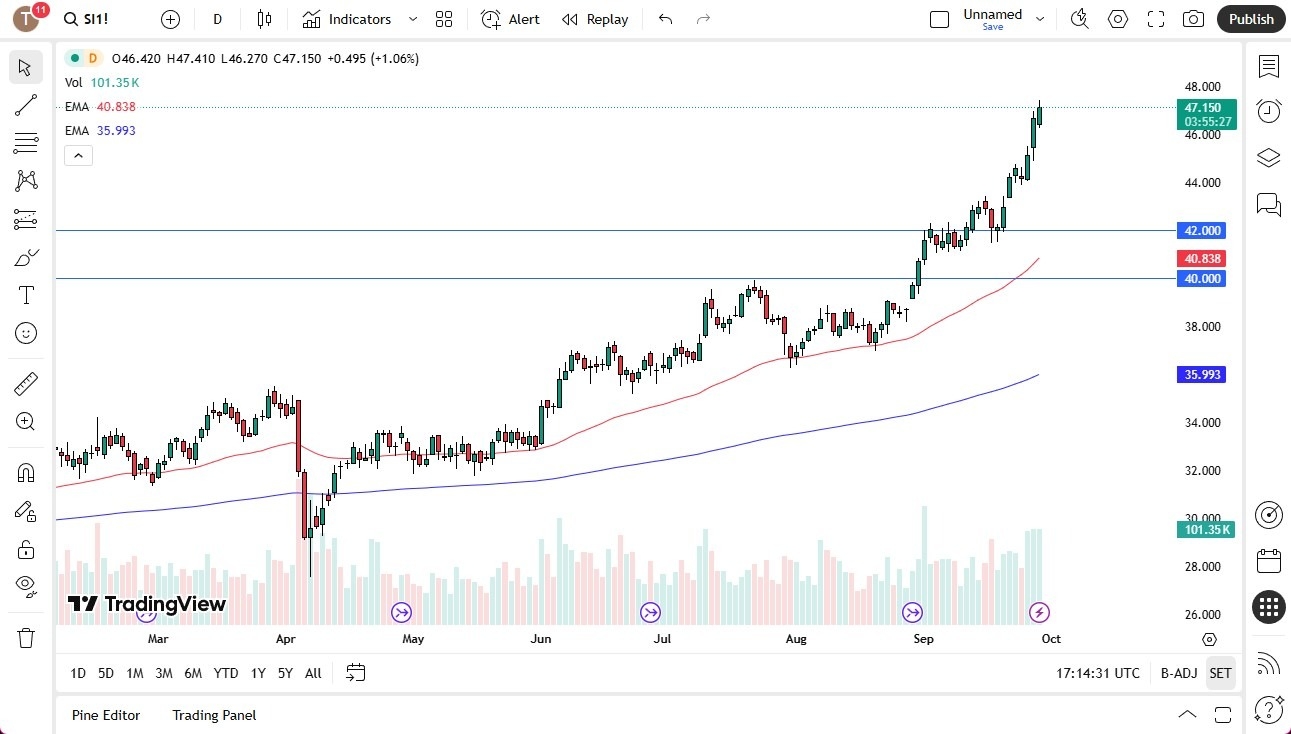Collapse the indicator legend with the chevron
This screenshot has height=734, width=1291.
coord(78,155)
